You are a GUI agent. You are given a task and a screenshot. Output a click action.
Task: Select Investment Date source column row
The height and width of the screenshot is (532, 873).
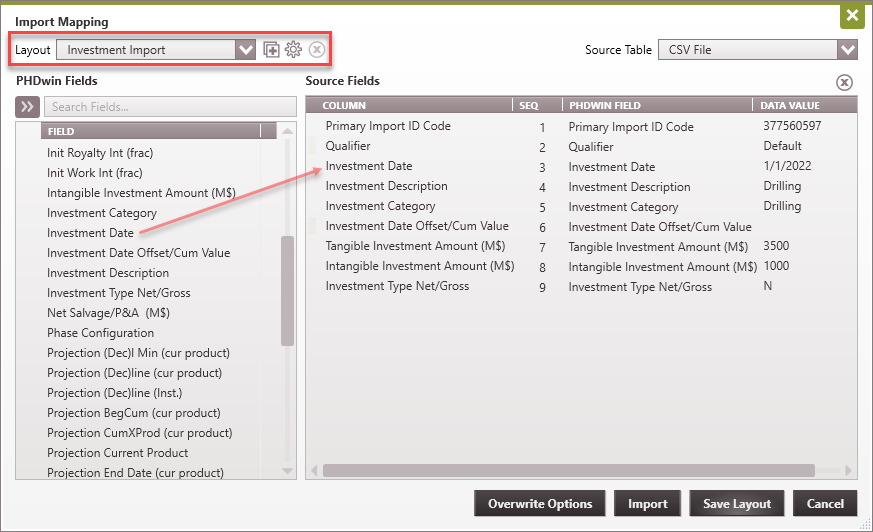tap(369, 166)
